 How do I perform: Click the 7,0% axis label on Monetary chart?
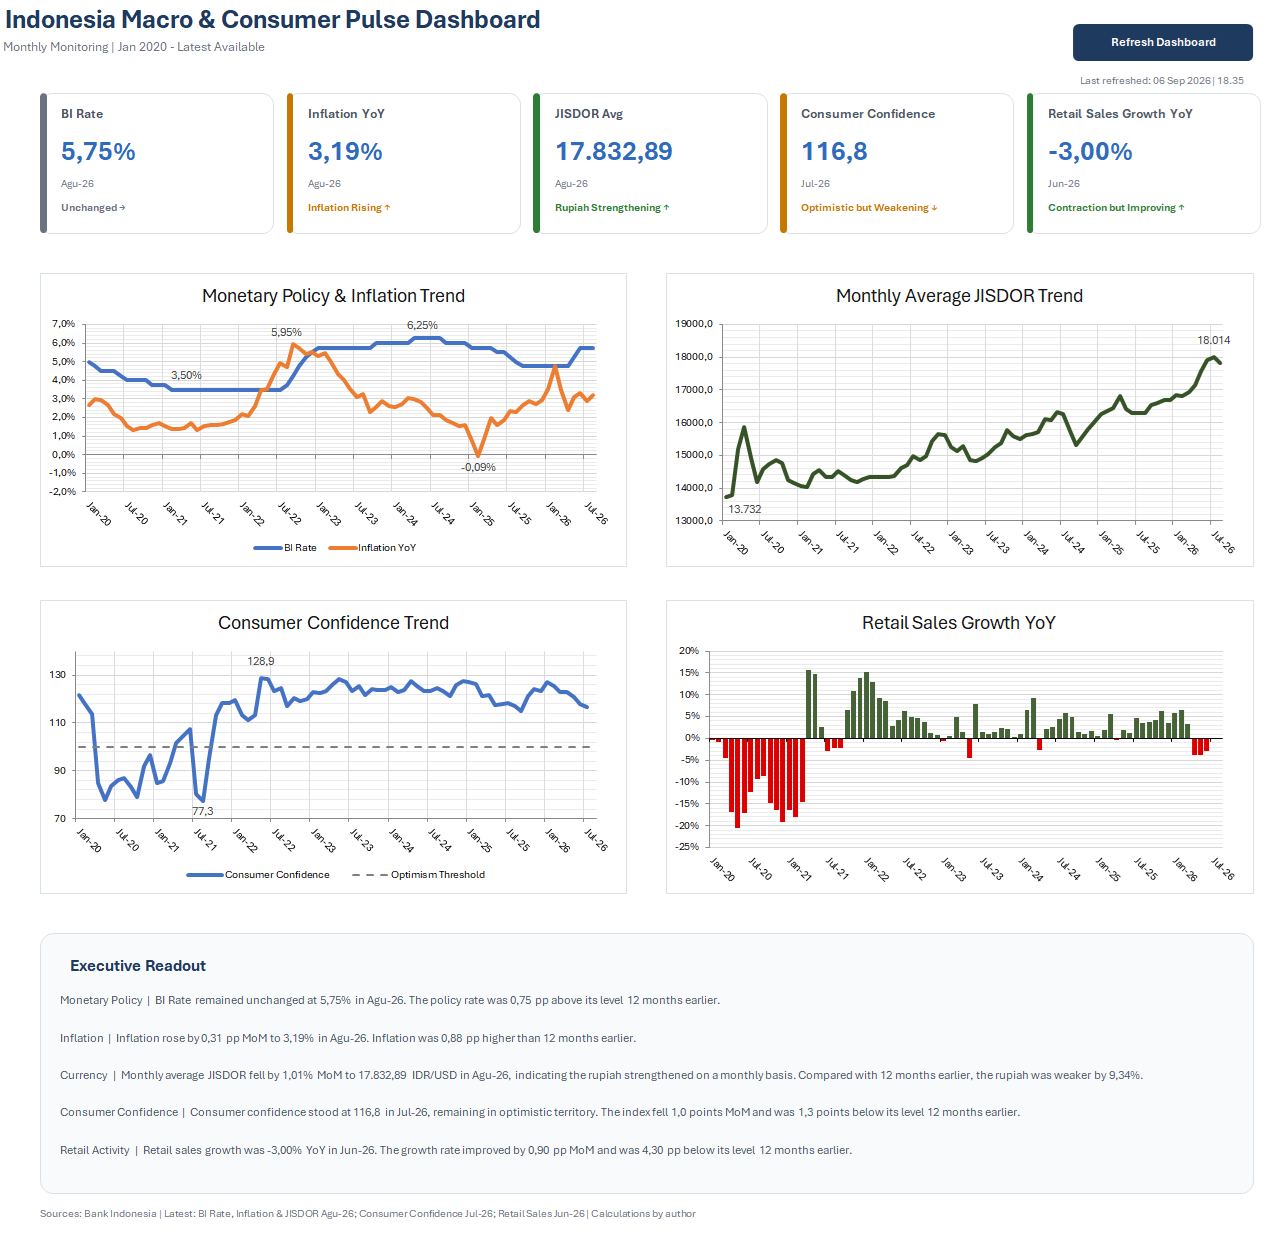(63, 324)
